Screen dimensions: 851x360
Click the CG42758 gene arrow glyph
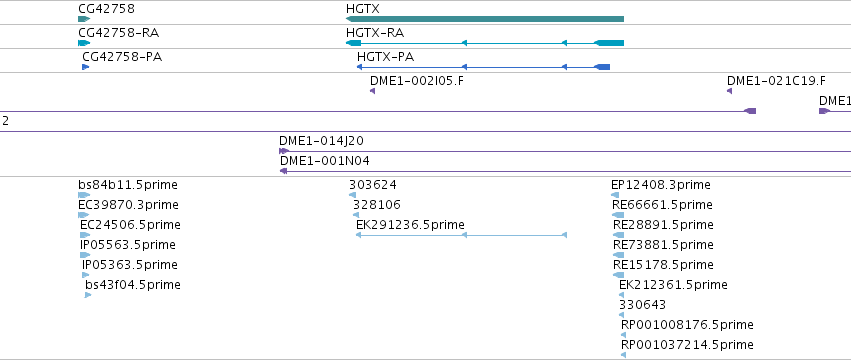84,19
